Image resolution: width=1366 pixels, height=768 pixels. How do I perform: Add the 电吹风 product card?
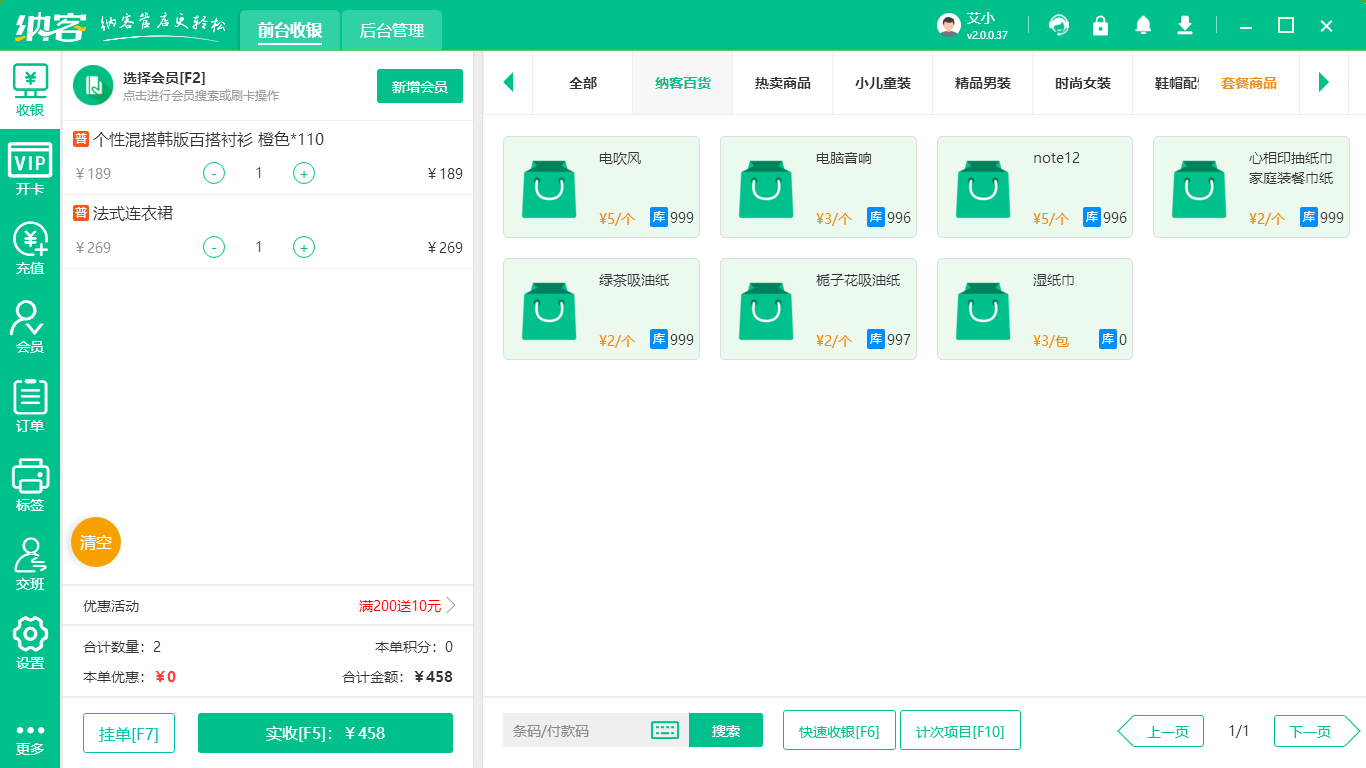coord(601,187)
